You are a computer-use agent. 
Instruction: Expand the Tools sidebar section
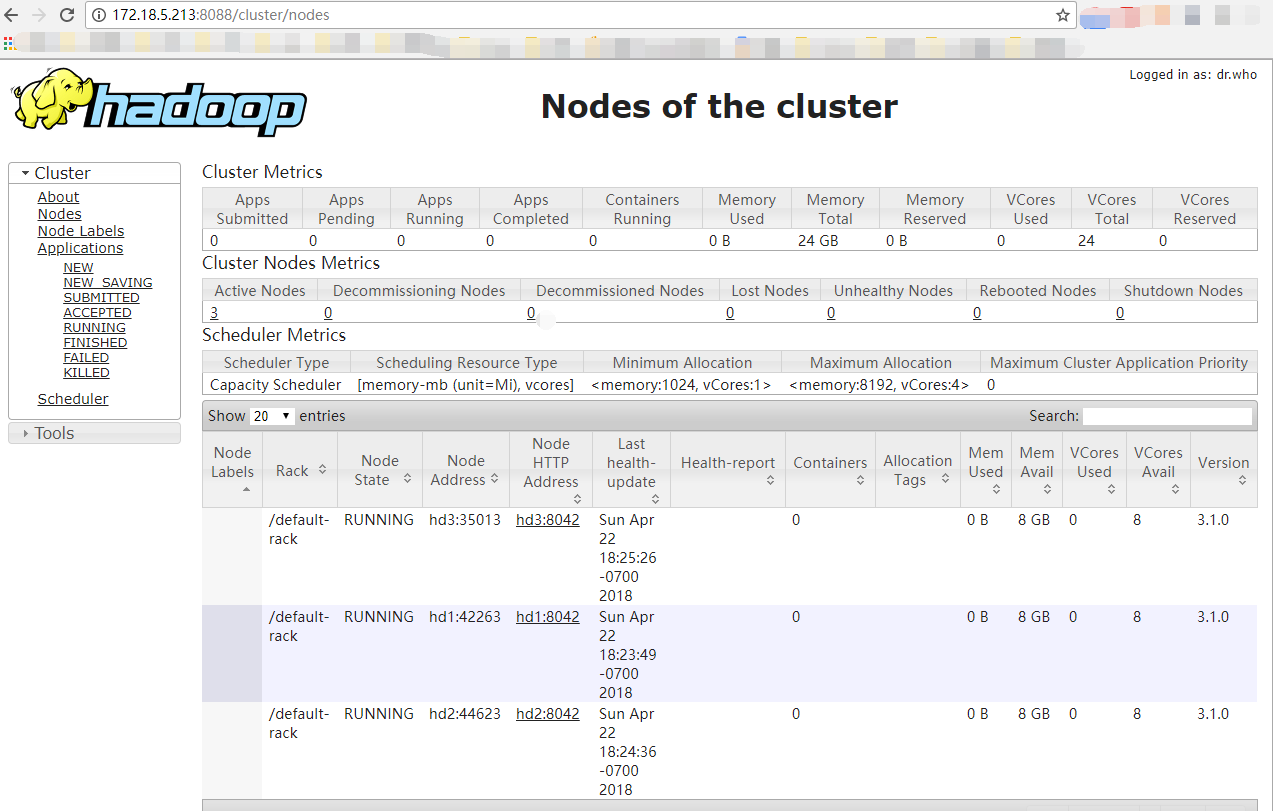(x=94, y=433)
